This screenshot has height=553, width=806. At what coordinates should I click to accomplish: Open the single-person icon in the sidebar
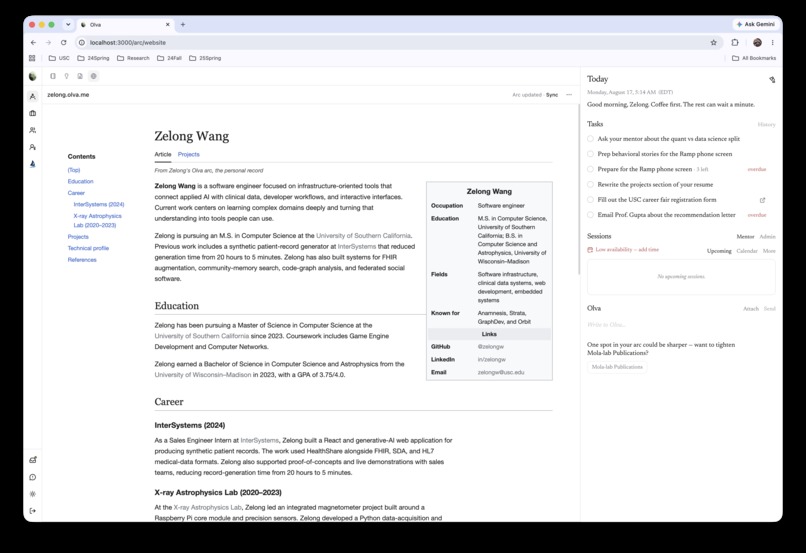(x=32, y=147)
